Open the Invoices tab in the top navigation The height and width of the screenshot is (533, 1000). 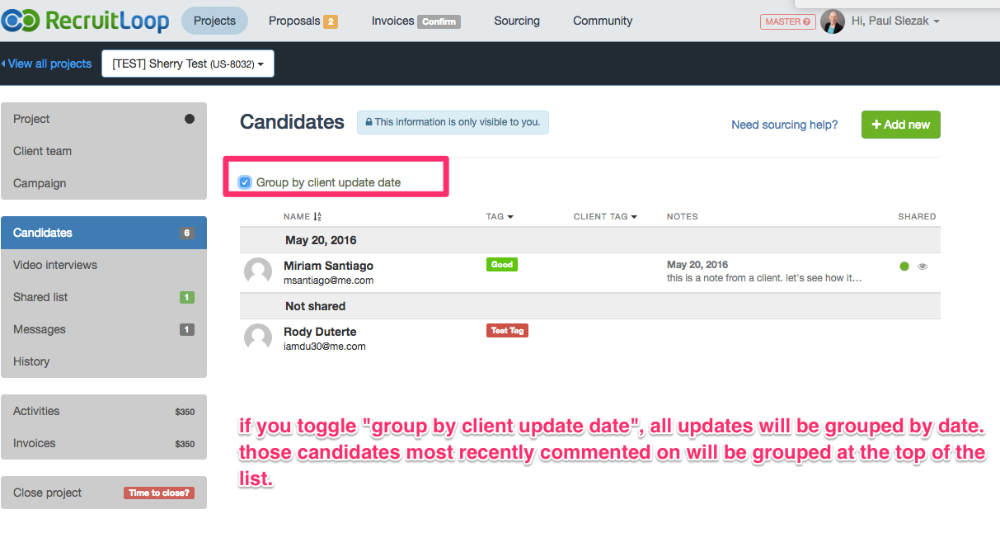pyautogui.click(x=392, y=21)
